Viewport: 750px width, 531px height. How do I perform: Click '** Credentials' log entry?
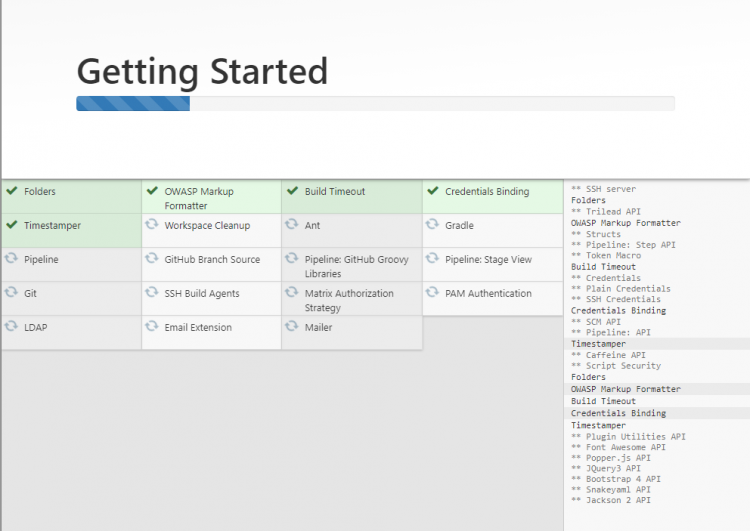tap(606, 278)
